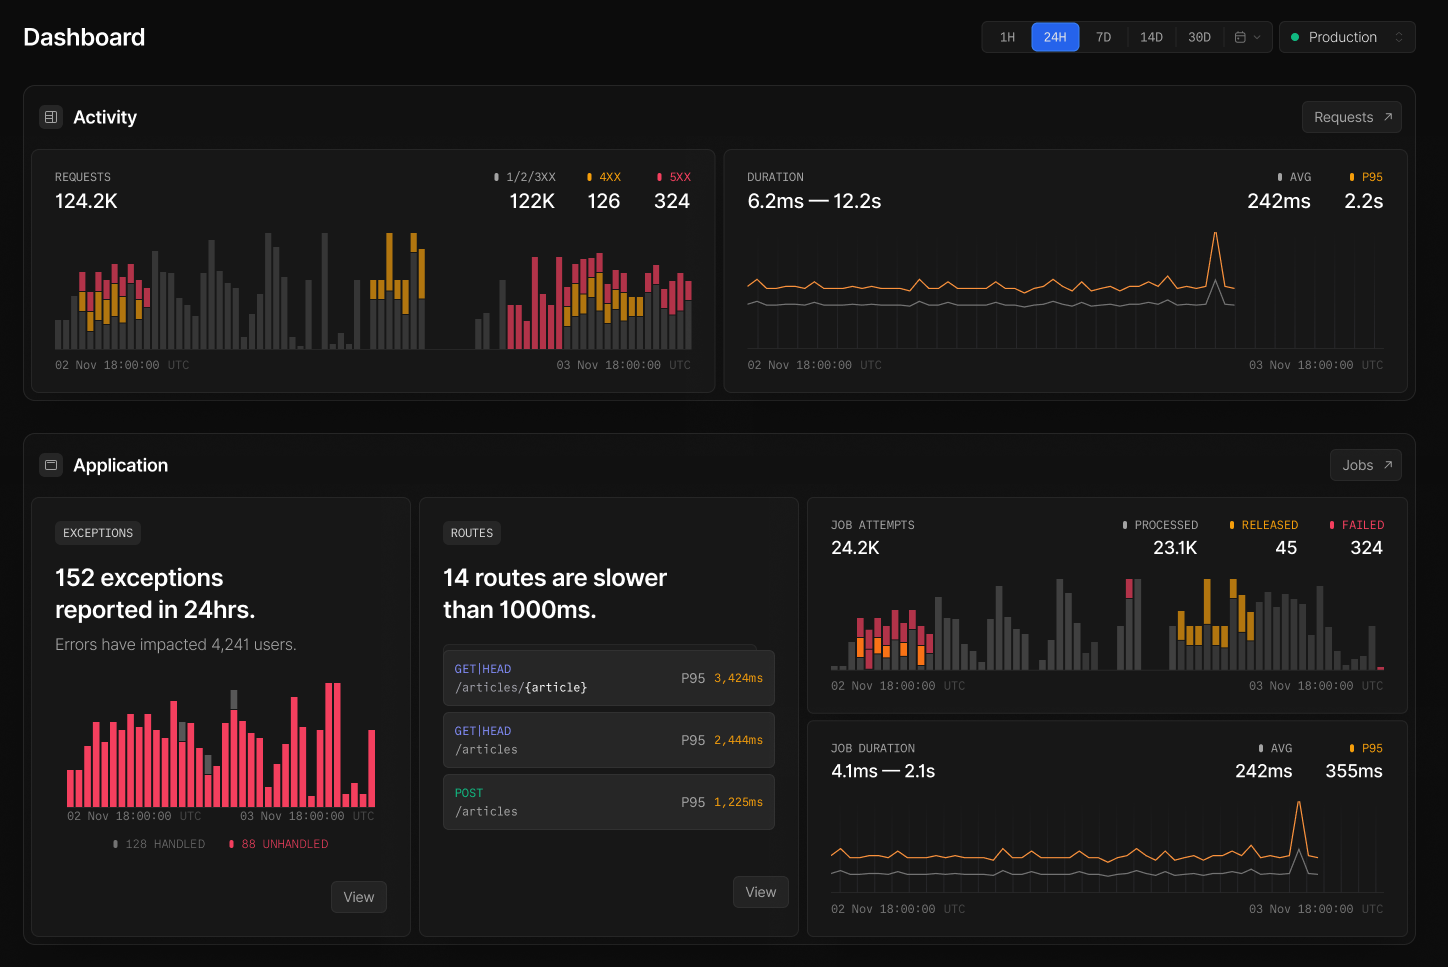This screenshot has height=967, width=1448.
Task: Click the P95 legend marker in Duration
Action: (x=1352, y=177)
